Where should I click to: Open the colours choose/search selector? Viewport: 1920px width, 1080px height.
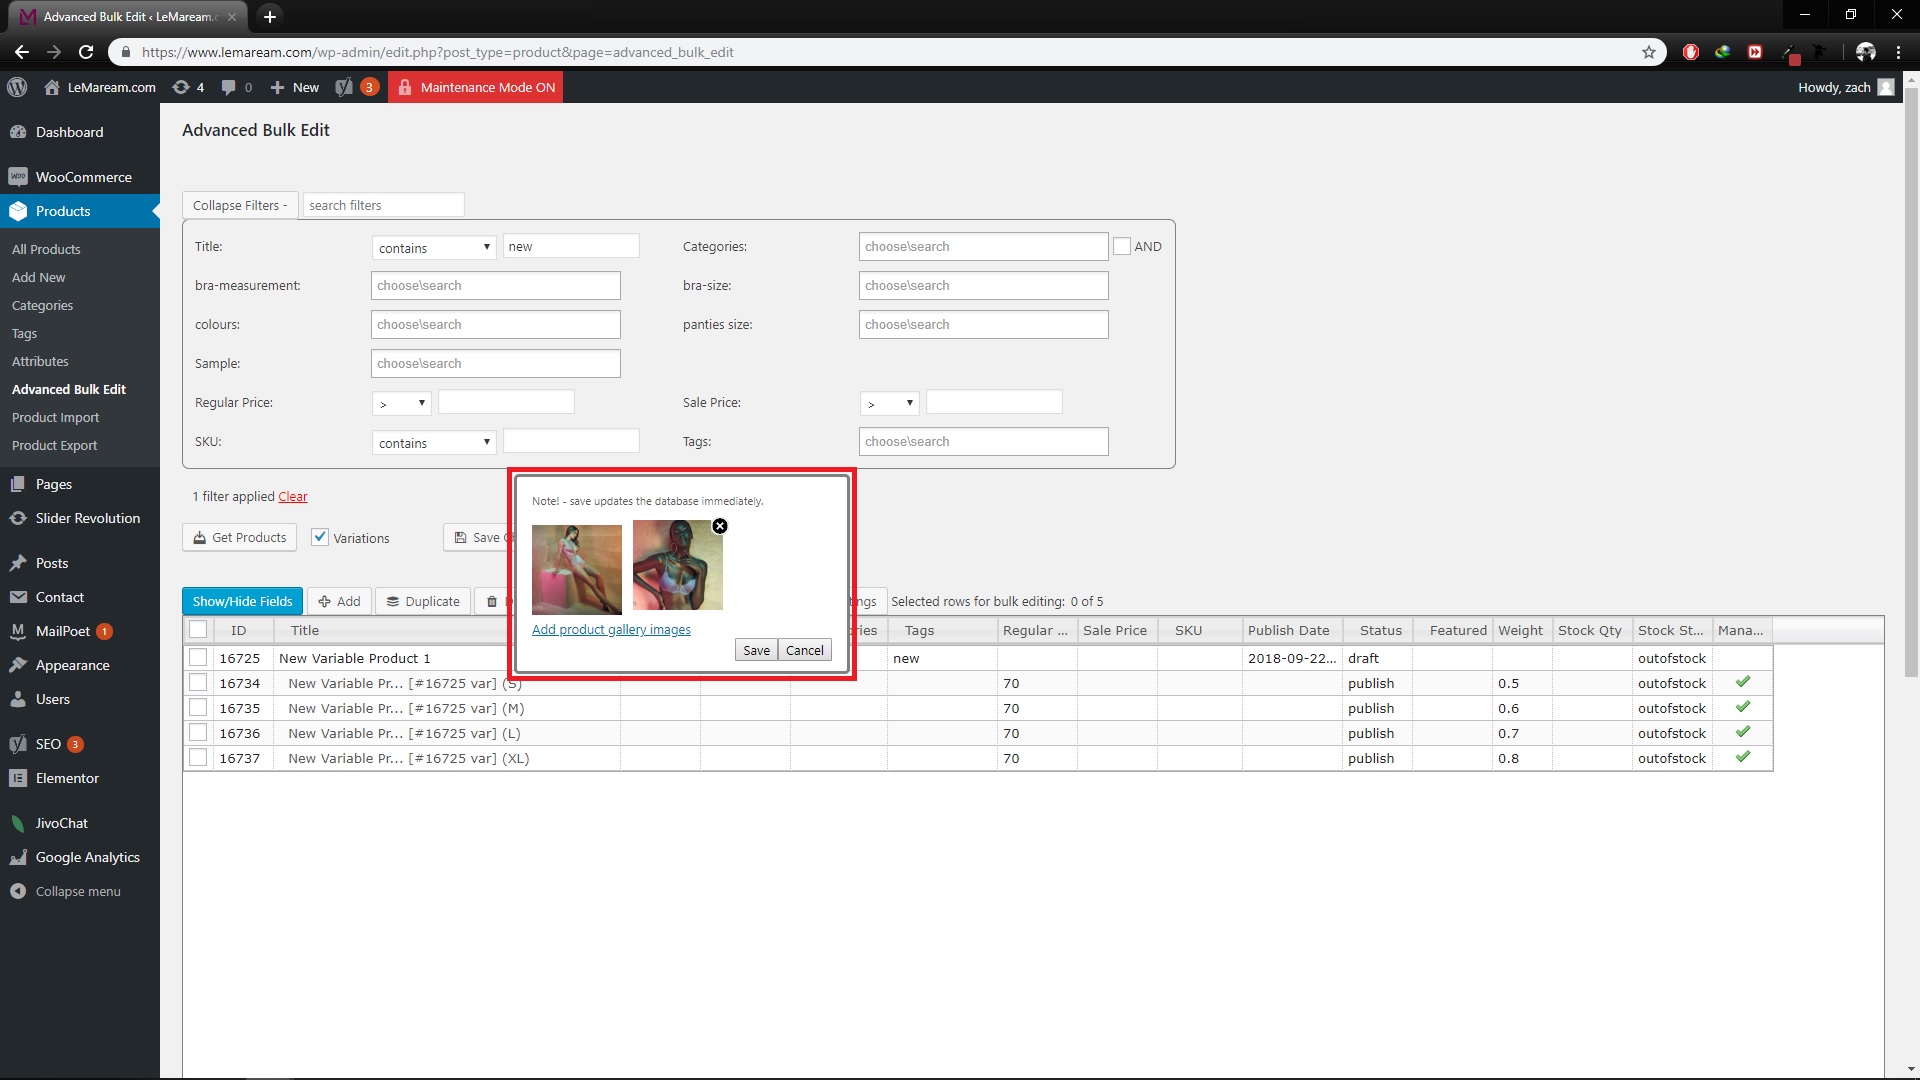[495, 324]
